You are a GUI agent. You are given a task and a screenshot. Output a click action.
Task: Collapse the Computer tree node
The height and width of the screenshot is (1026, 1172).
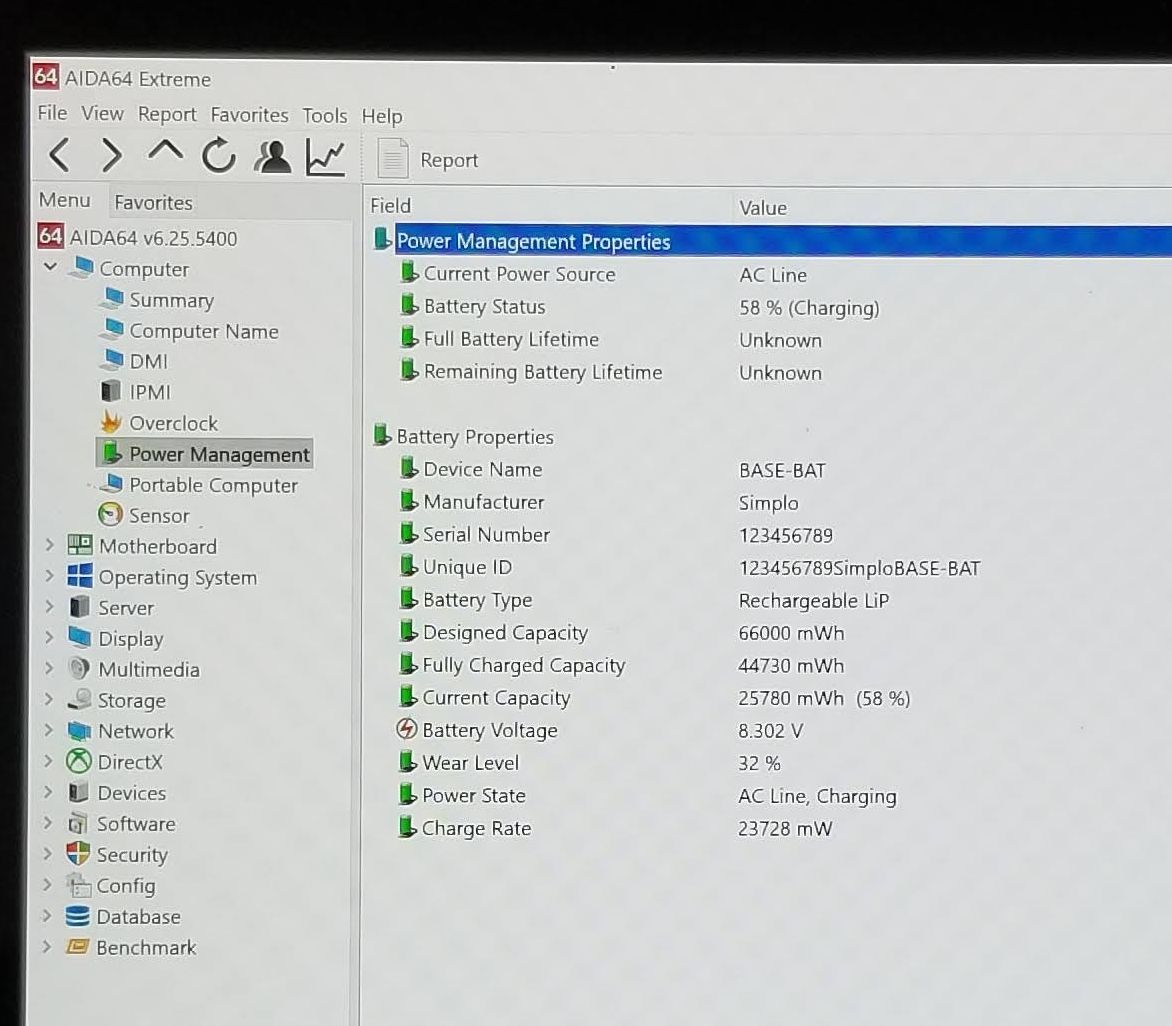point(50,268)
